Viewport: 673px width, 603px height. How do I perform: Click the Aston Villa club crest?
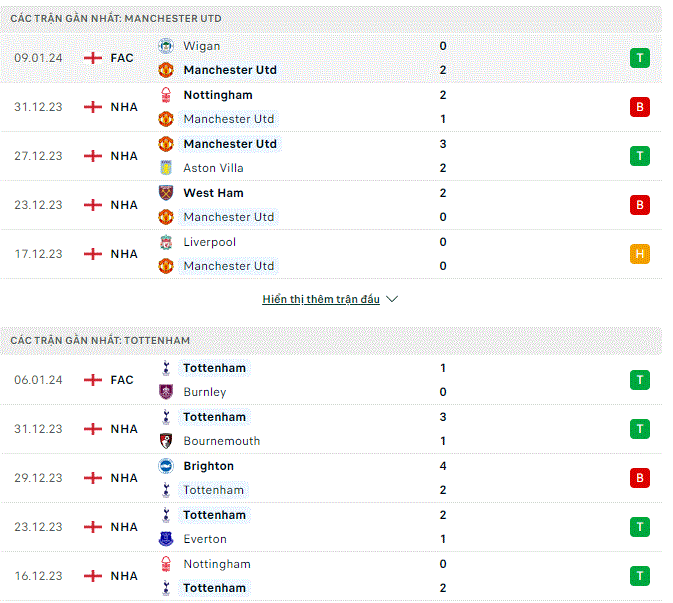click(x=166, y=168)
